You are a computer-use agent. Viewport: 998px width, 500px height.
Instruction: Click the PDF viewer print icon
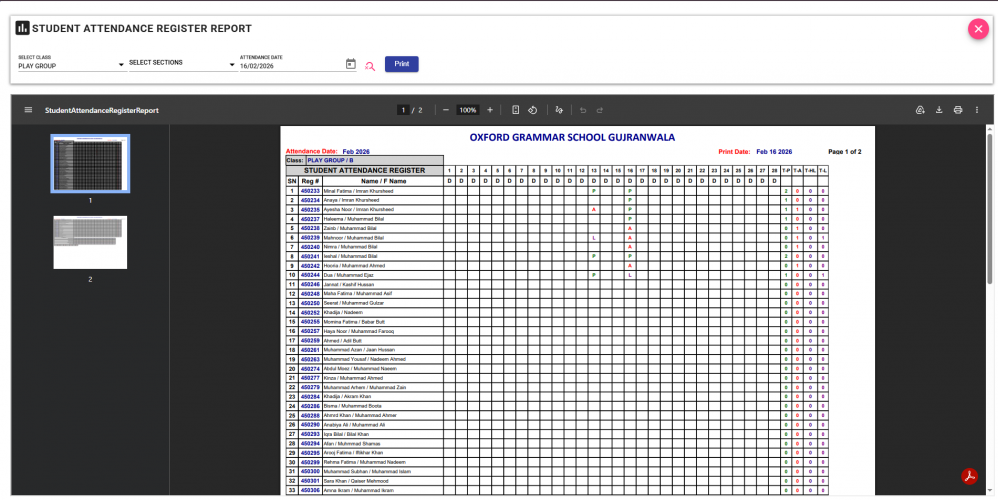(958, 110)
